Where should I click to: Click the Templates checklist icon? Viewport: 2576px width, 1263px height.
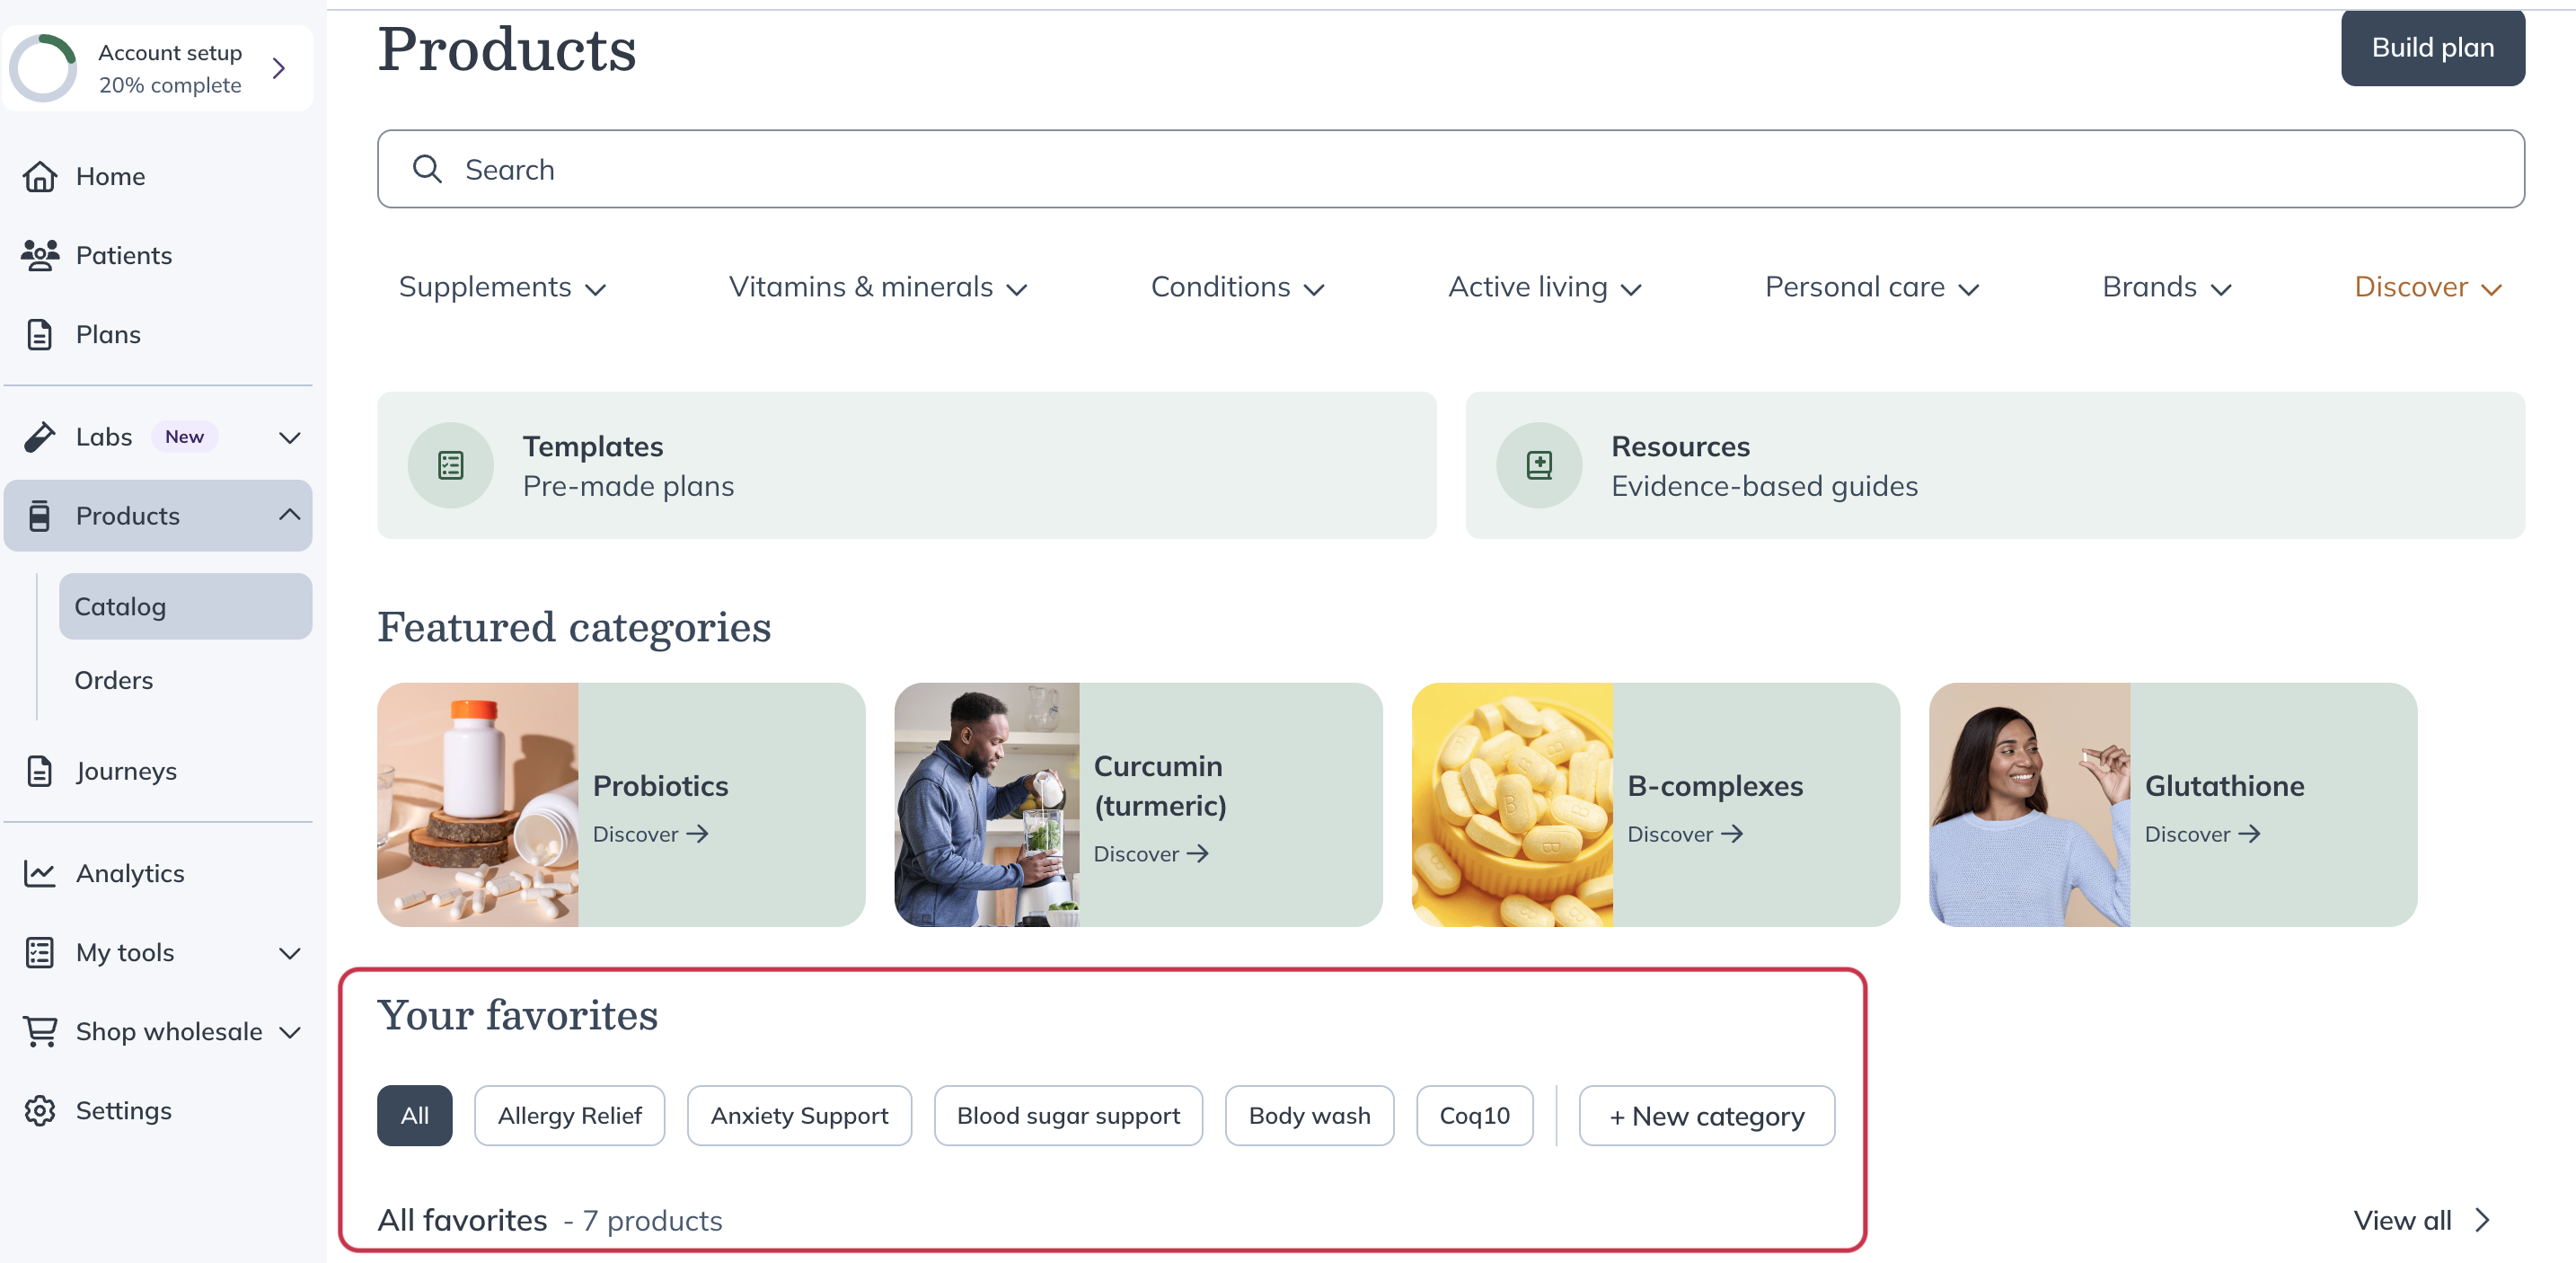[x=450, y=465]
